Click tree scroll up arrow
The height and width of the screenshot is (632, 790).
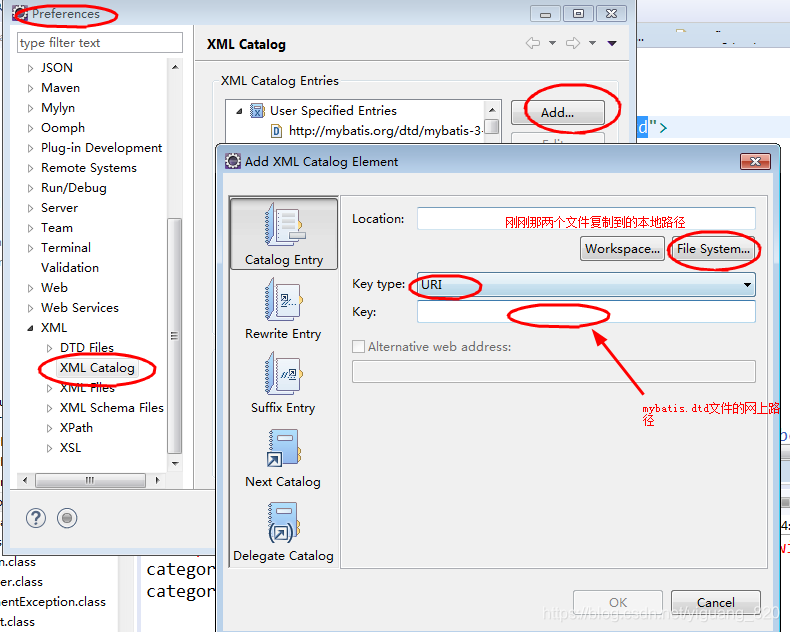click(175, 67)
